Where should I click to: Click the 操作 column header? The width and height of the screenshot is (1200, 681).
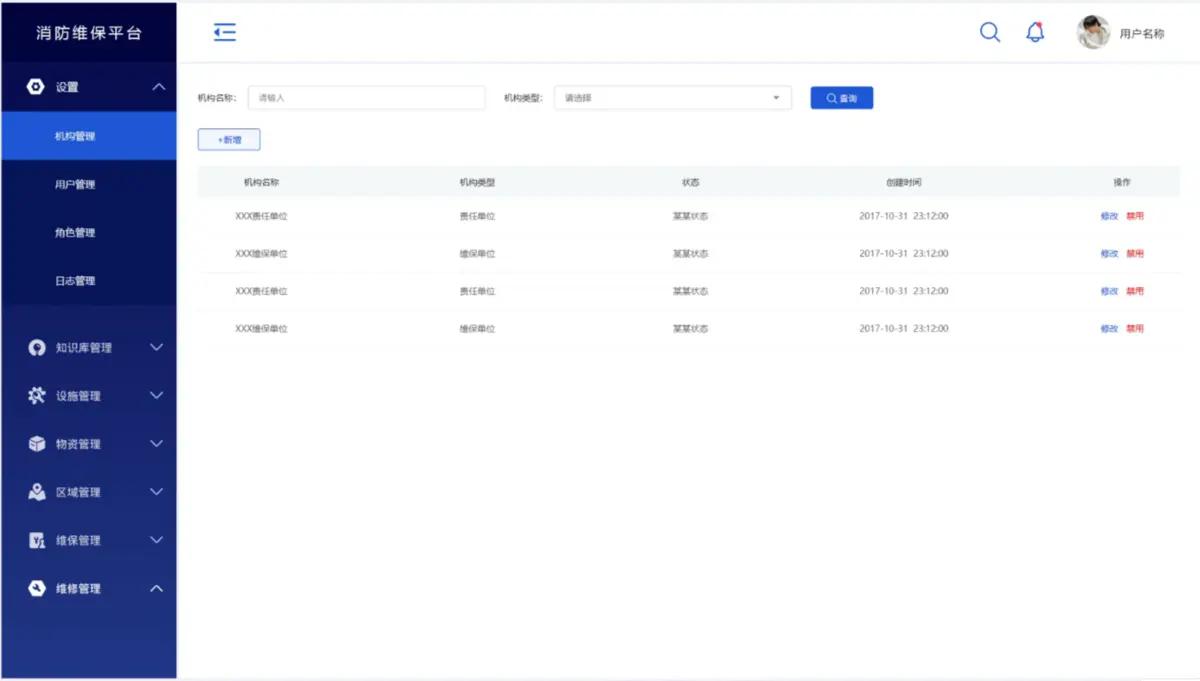(1122, 183)
